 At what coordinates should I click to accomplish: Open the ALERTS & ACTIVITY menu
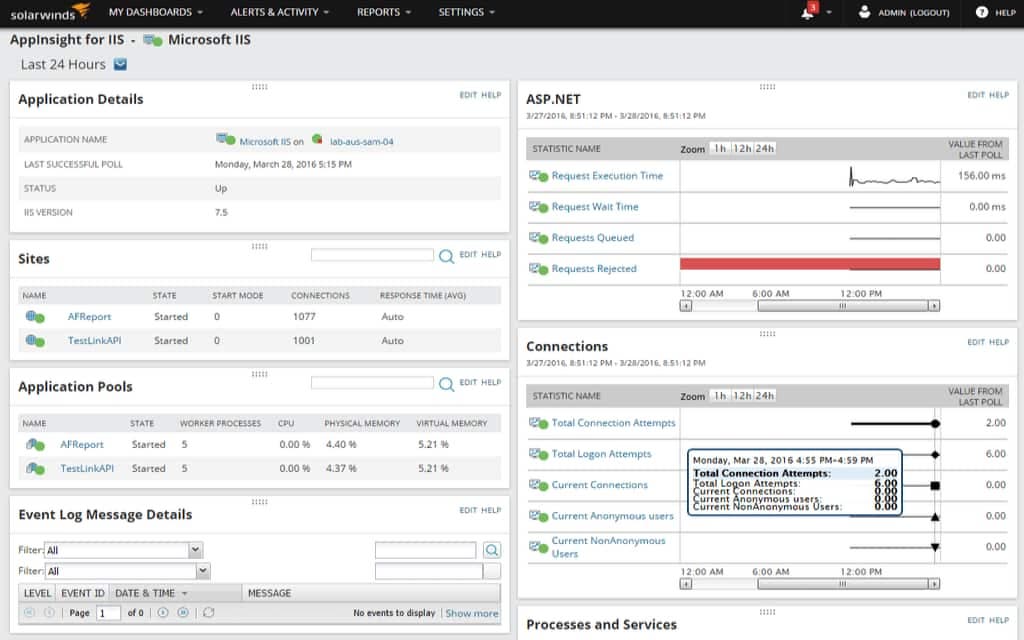click(275, 13)
